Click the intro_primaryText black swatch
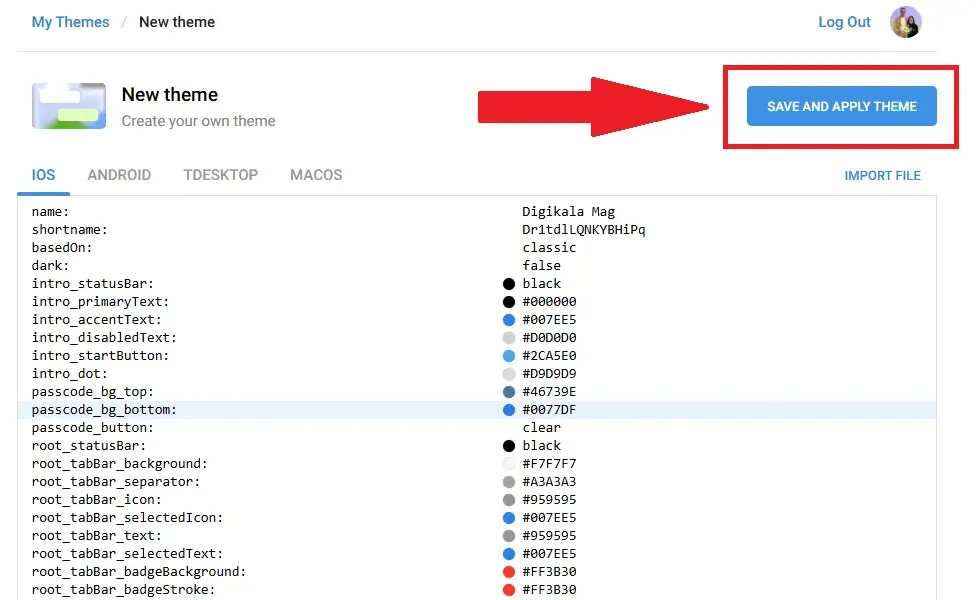This screenshot has width=977, height=600. tap(509, 302)
